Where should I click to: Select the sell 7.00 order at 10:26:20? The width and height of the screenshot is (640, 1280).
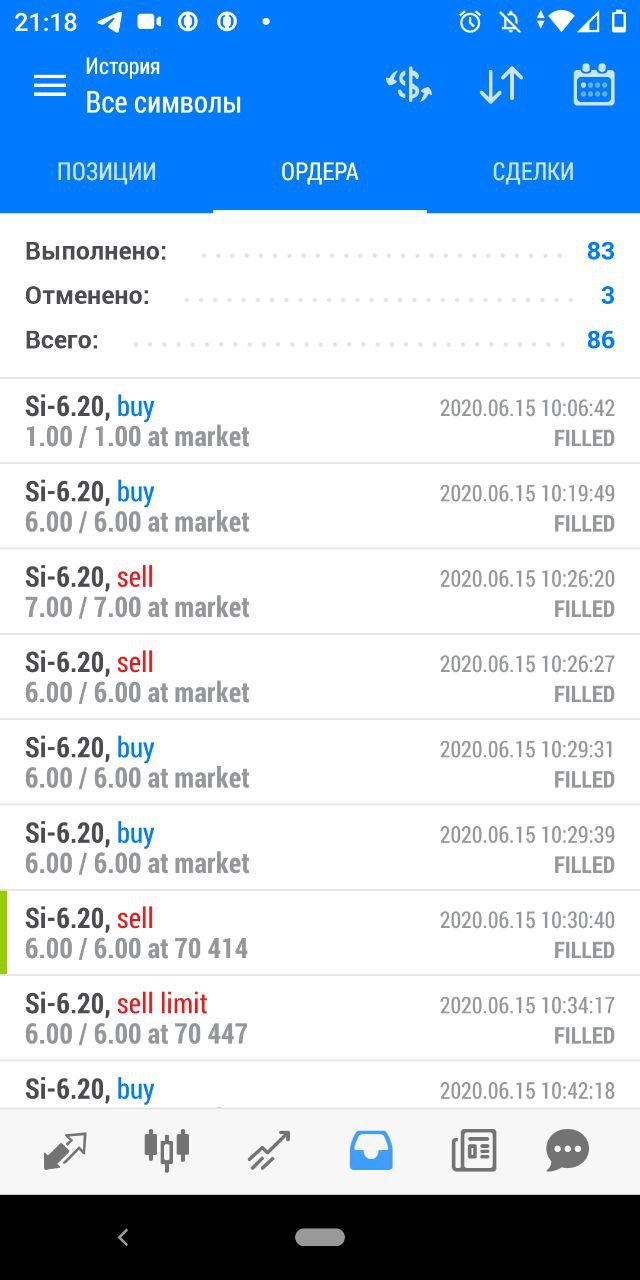point(320,592)
